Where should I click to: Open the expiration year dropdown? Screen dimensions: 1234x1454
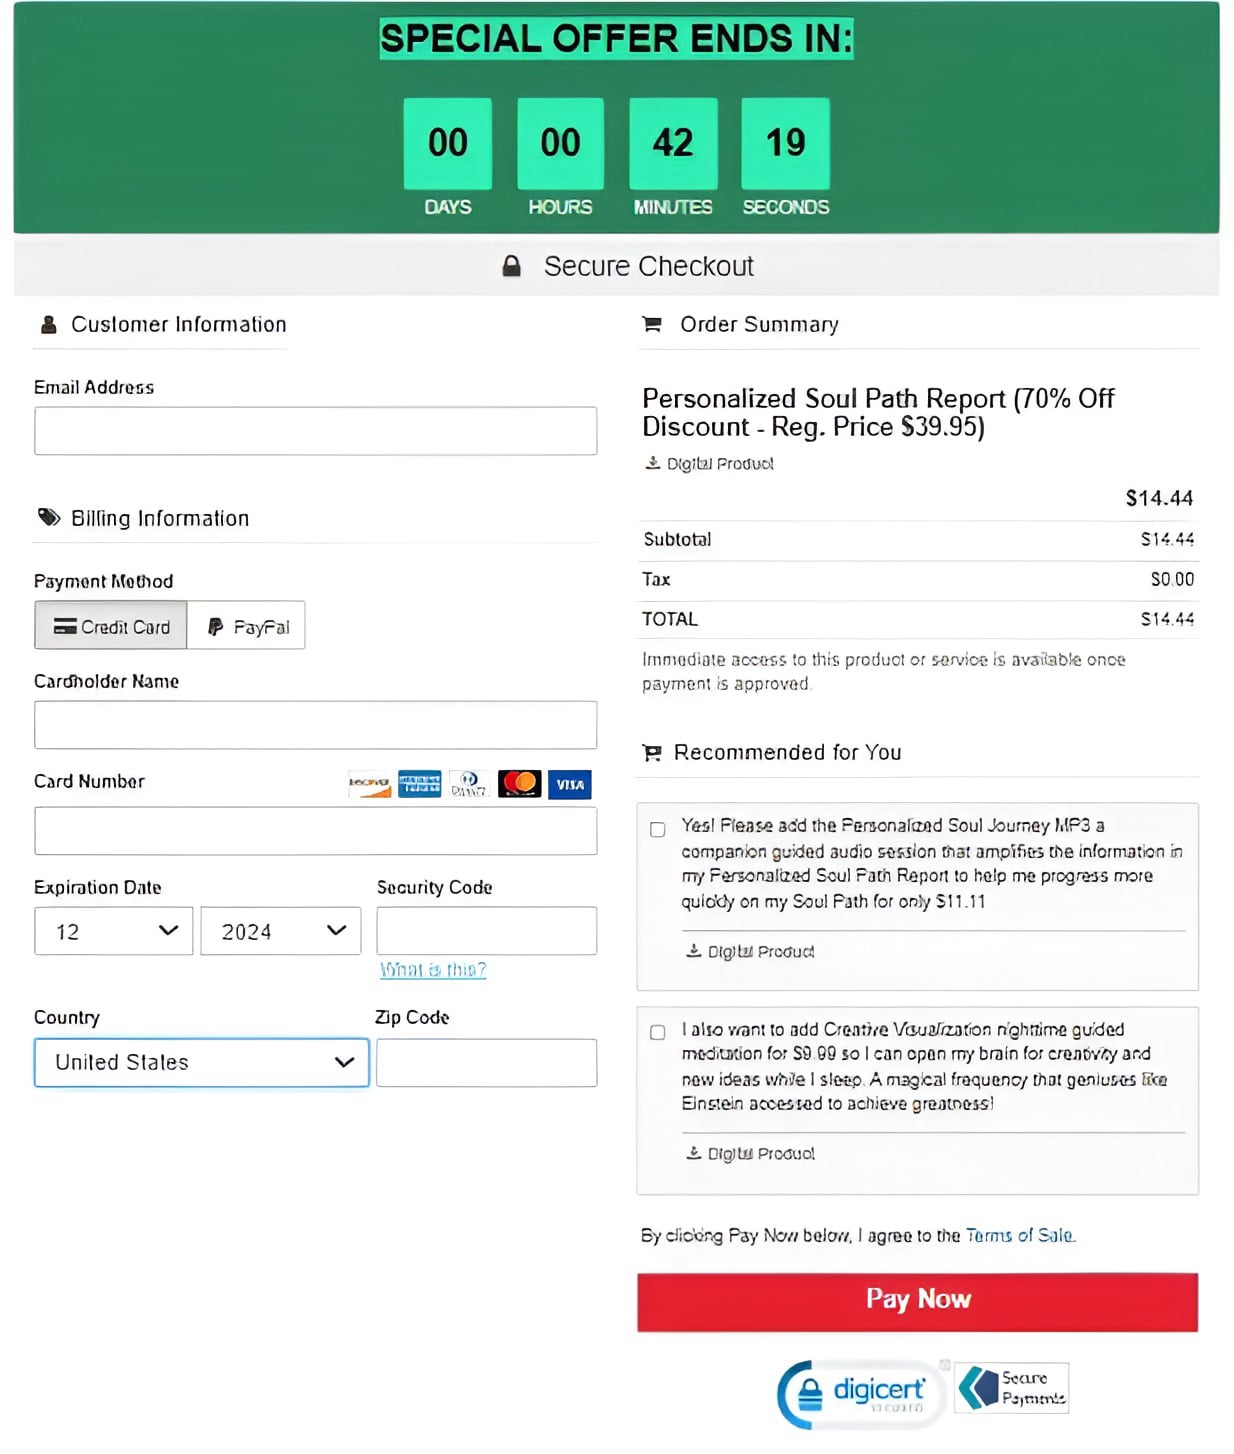click(x=280, y=931)
